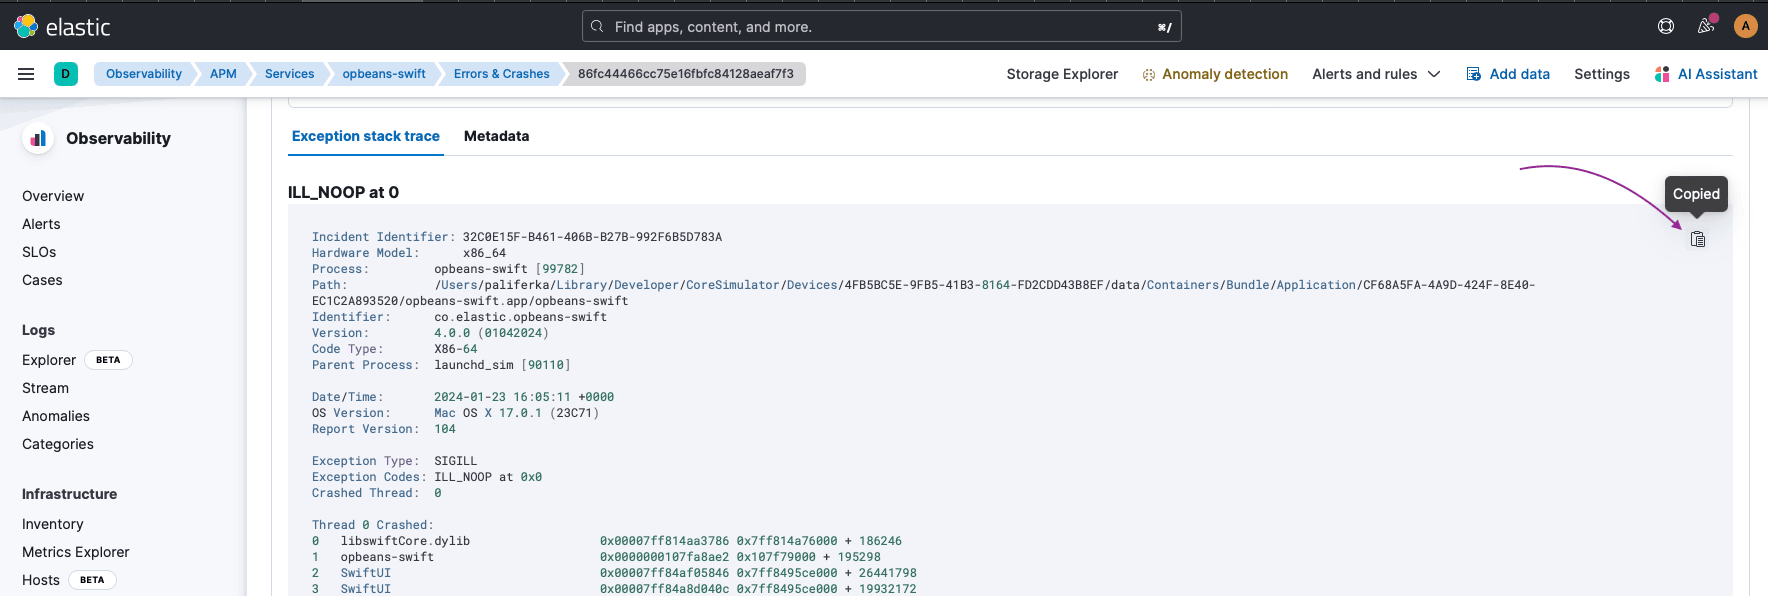Open SLOs in the sidebar
The height and width of the screenshot is (596, 1768).
(39, 252)
